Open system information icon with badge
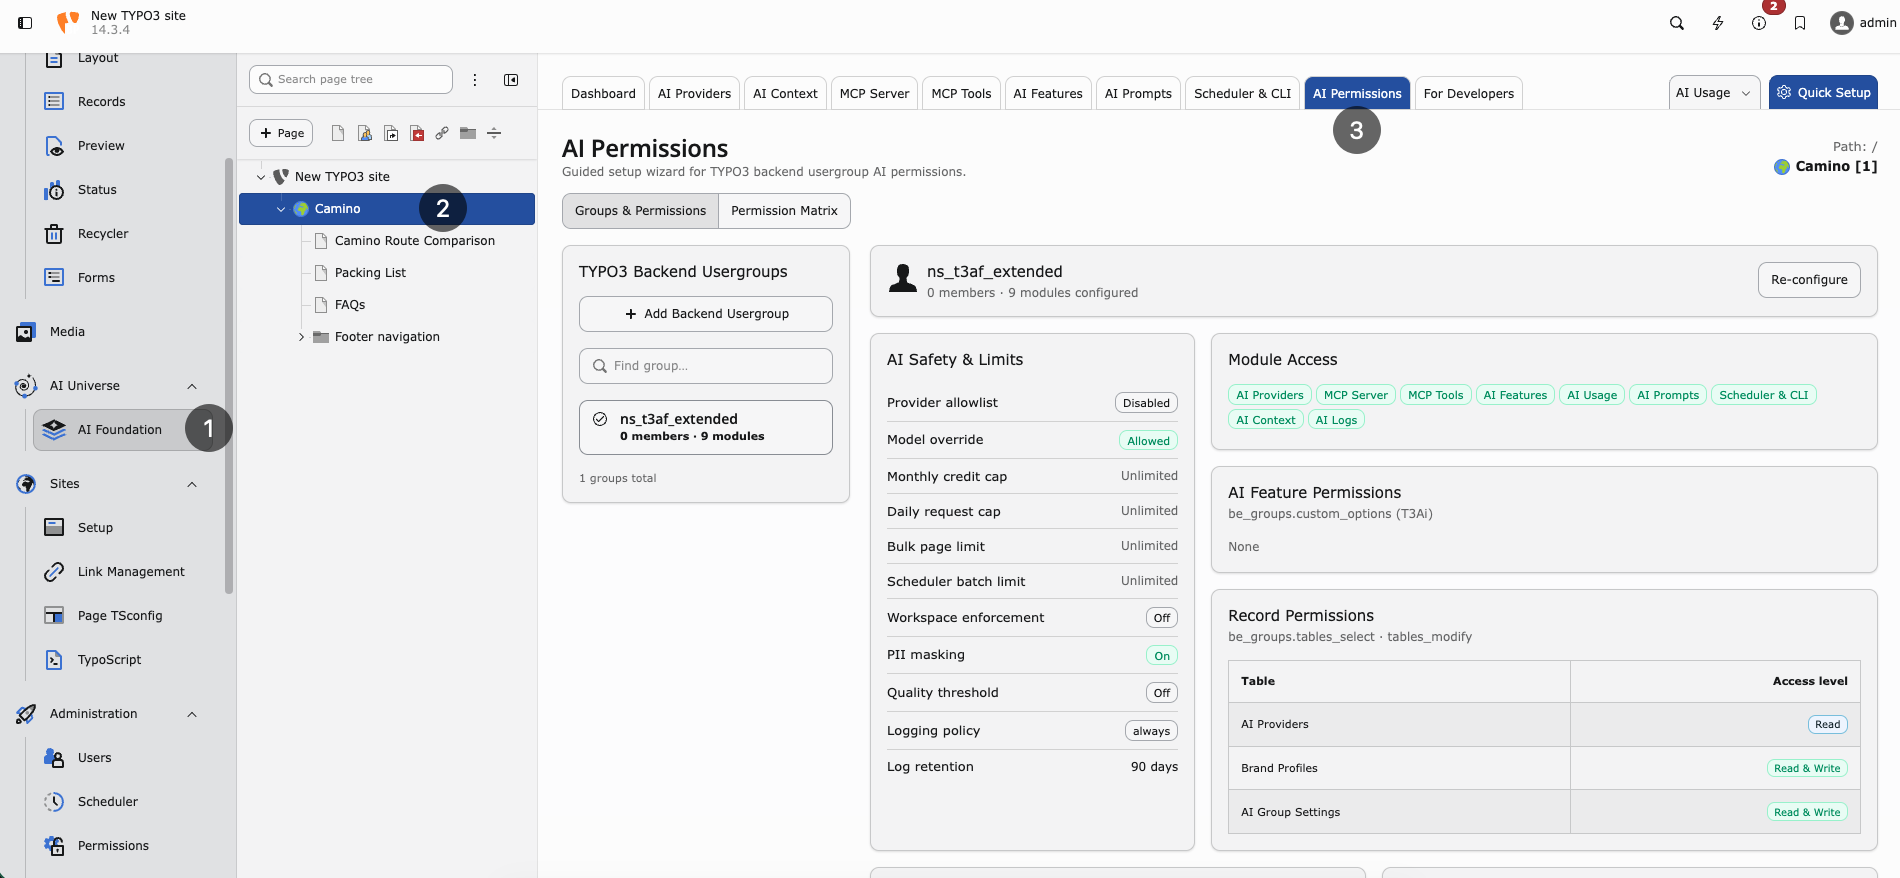Screen dimensions: 1900x878 tap(1759, 23)
